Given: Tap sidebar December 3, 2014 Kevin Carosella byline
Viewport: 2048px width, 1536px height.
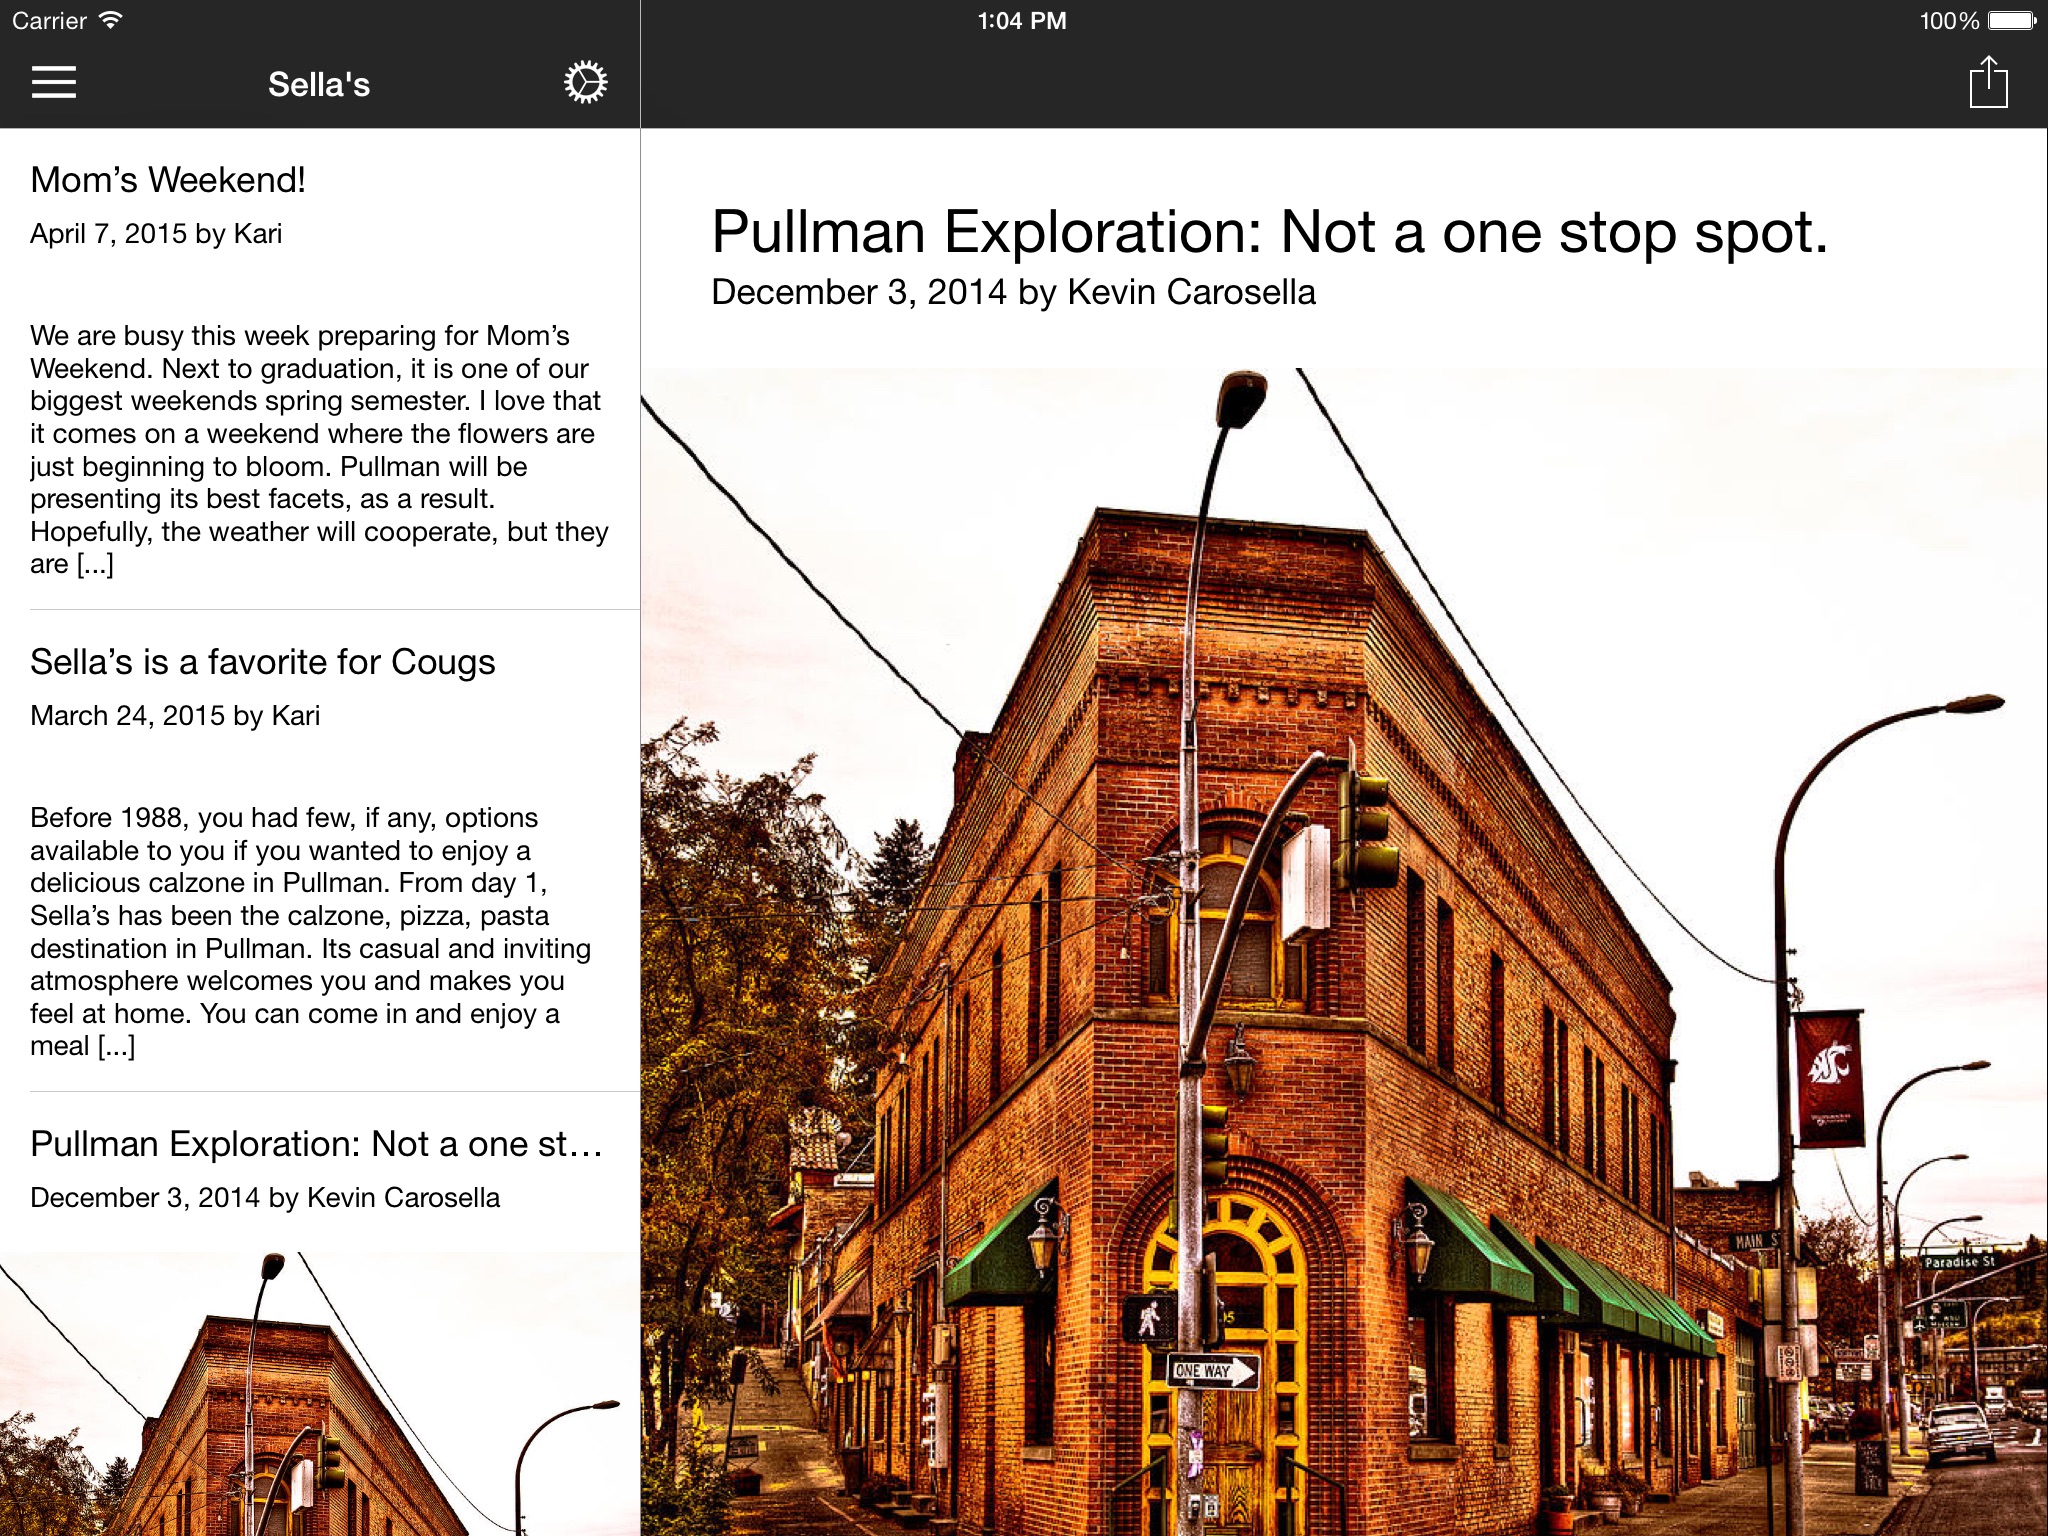Looking at the screenshot, I should [x=265, y=1198].
